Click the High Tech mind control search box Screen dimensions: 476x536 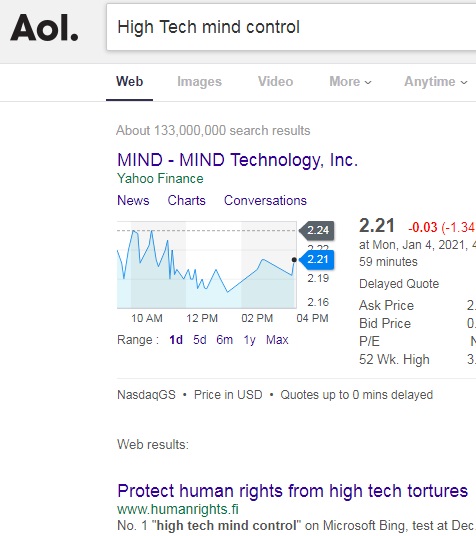[x=291, y=27]
